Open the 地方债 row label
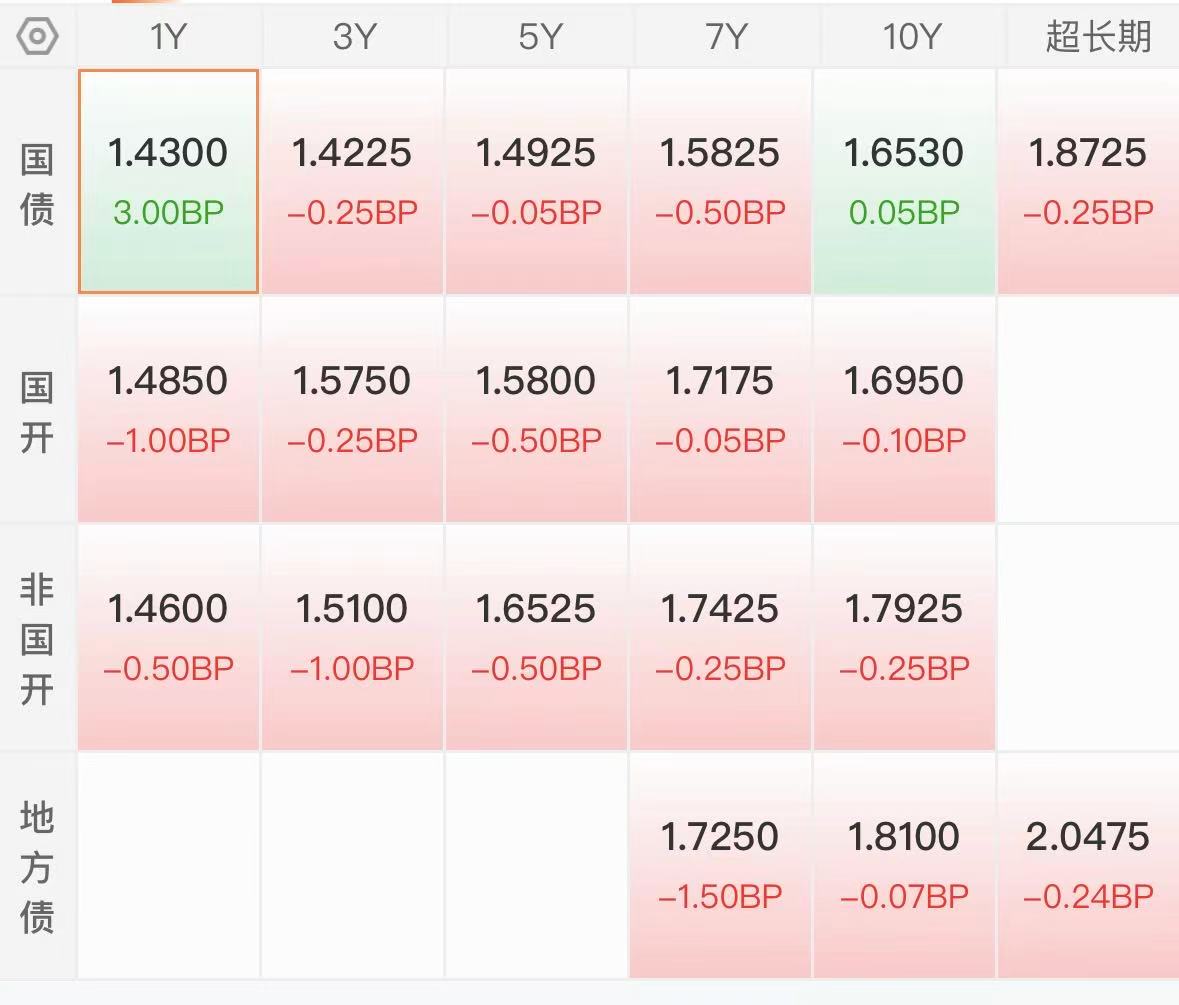Viewport: 1179px width, 1005px height. 37,867
